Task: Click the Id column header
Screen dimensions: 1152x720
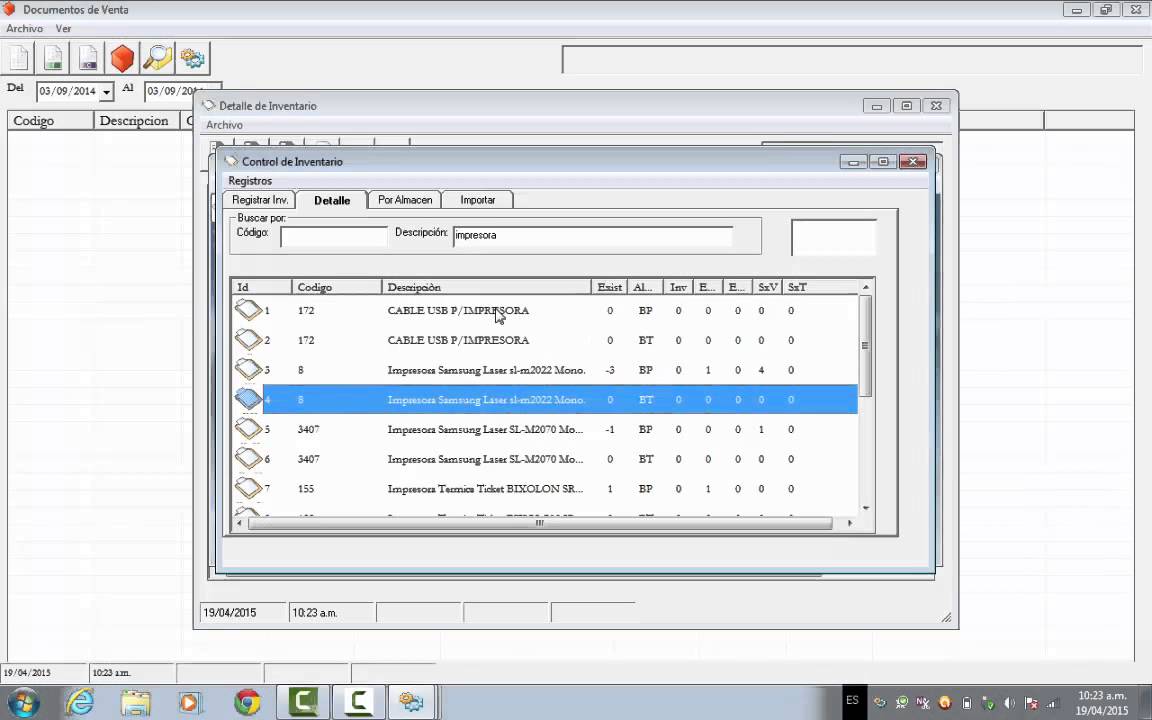Action: click(262, 287)
